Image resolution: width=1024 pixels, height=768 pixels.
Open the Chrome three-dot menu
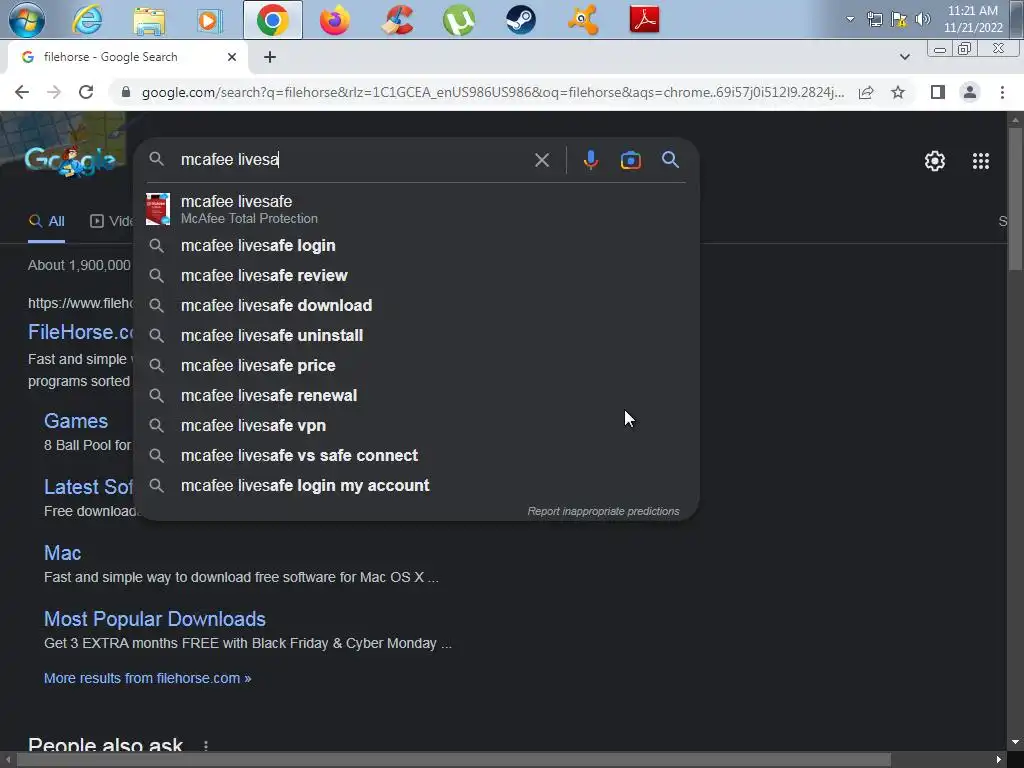(x=1002, y=92)
